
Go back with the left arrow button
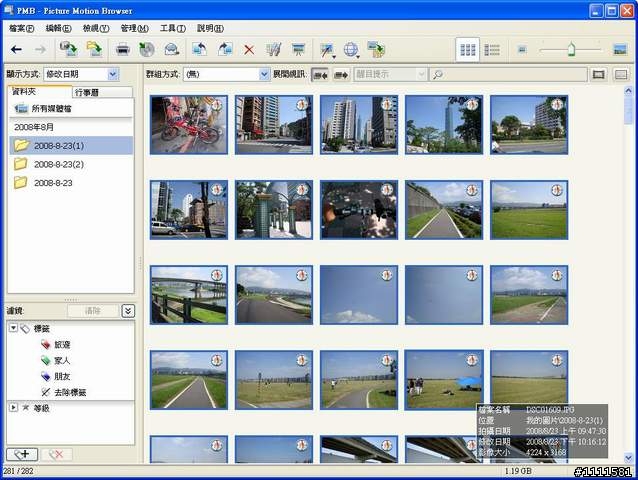[16, 50]
